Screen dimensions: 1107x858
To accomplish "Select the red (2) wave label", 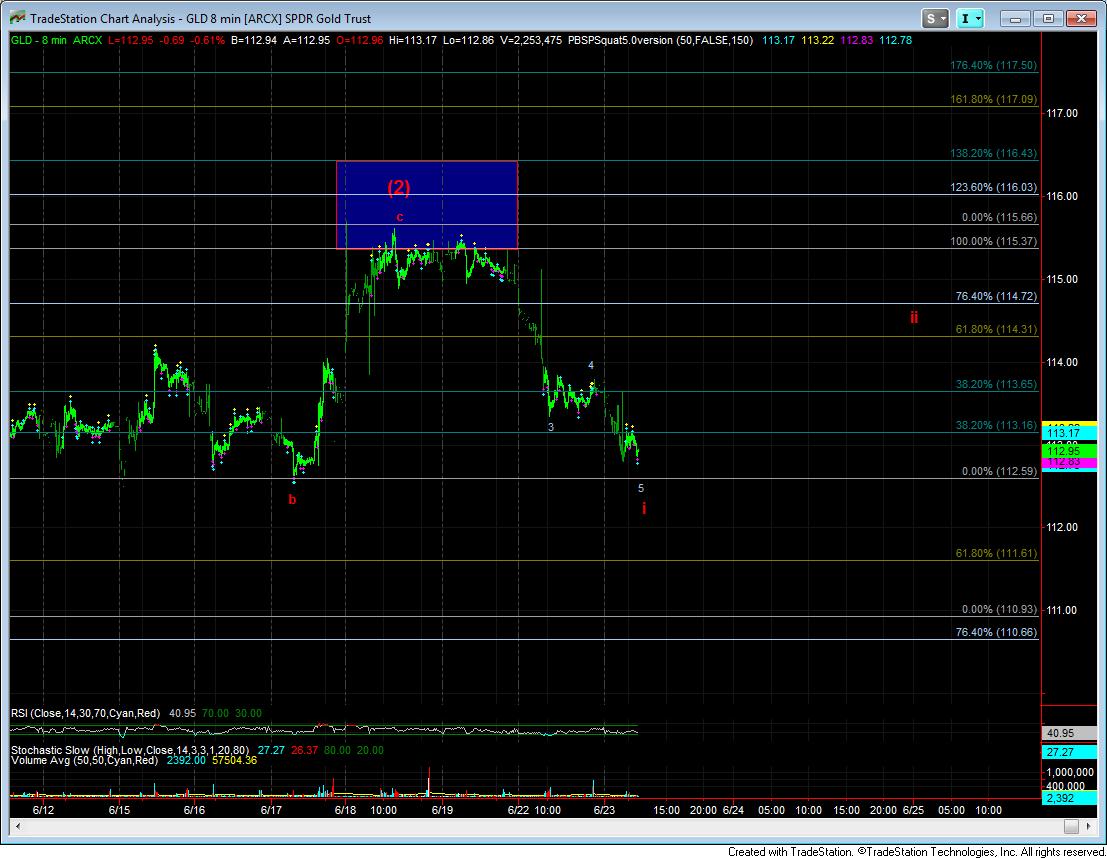I will [398, 187].
